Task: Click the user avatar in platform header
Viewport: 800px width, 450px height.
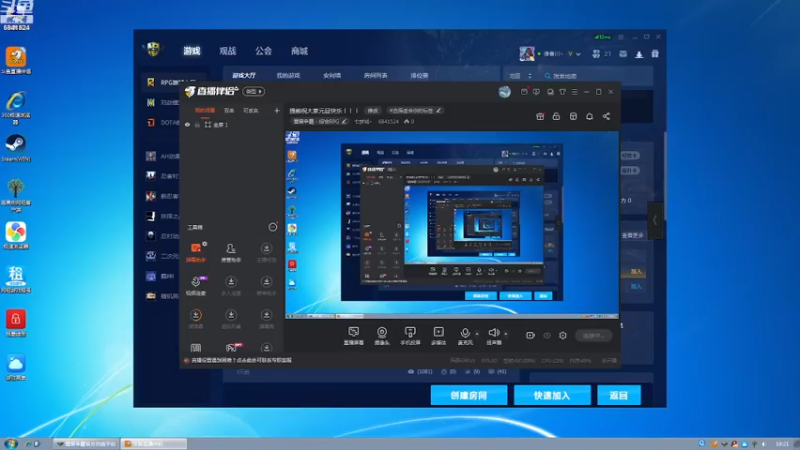Action: tap(527, 53)
